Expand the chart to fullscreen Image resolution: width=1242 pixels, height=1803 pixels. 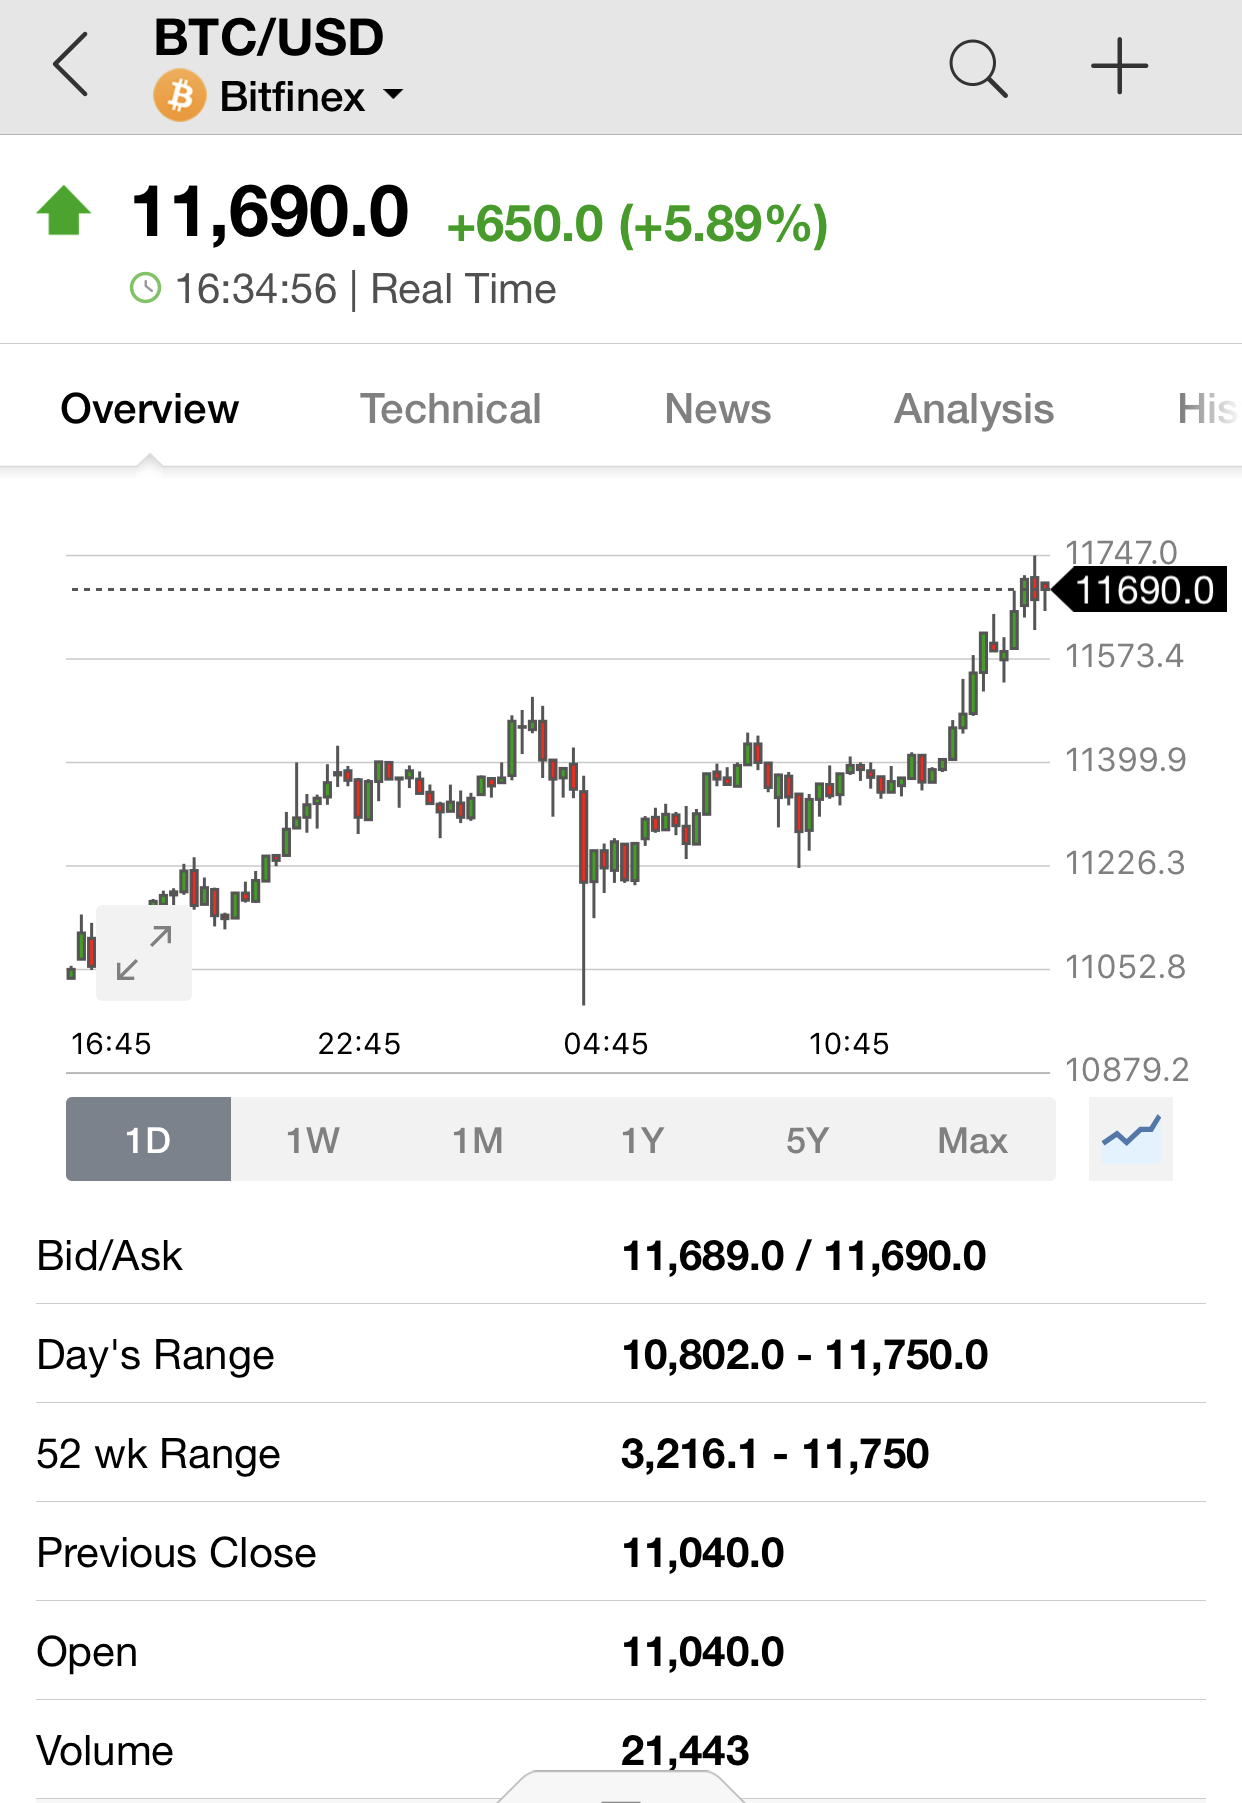(x=144, y=953)
